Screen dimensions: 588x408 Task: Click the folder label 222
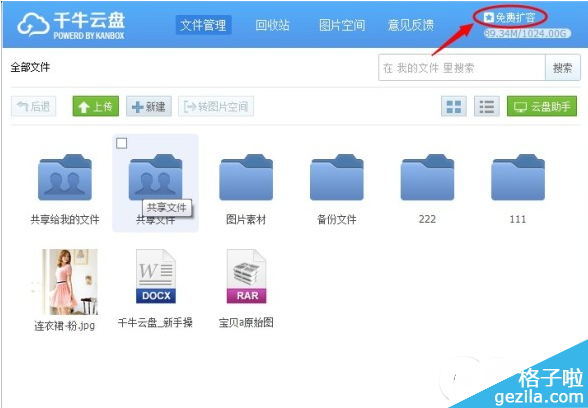click(428, 219)
